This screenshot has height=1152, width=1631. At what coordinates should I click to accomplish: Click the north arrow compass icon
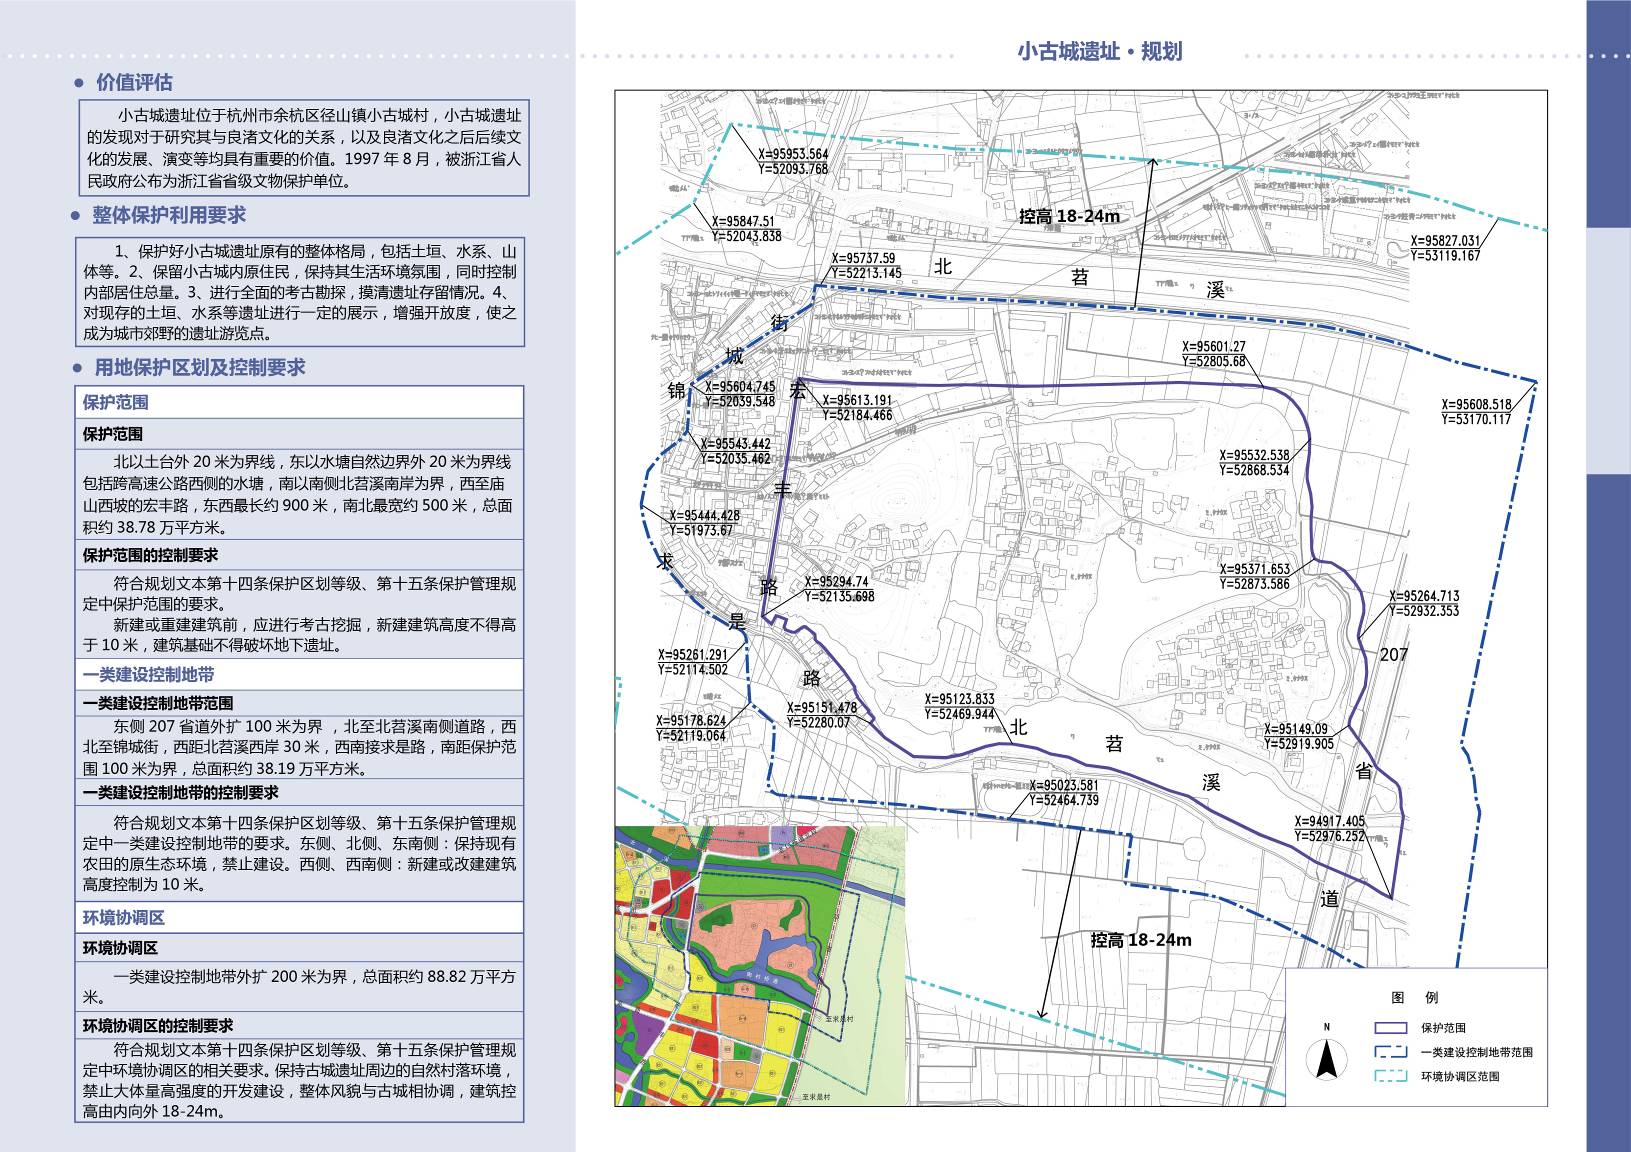[x=1327, y=1056]
